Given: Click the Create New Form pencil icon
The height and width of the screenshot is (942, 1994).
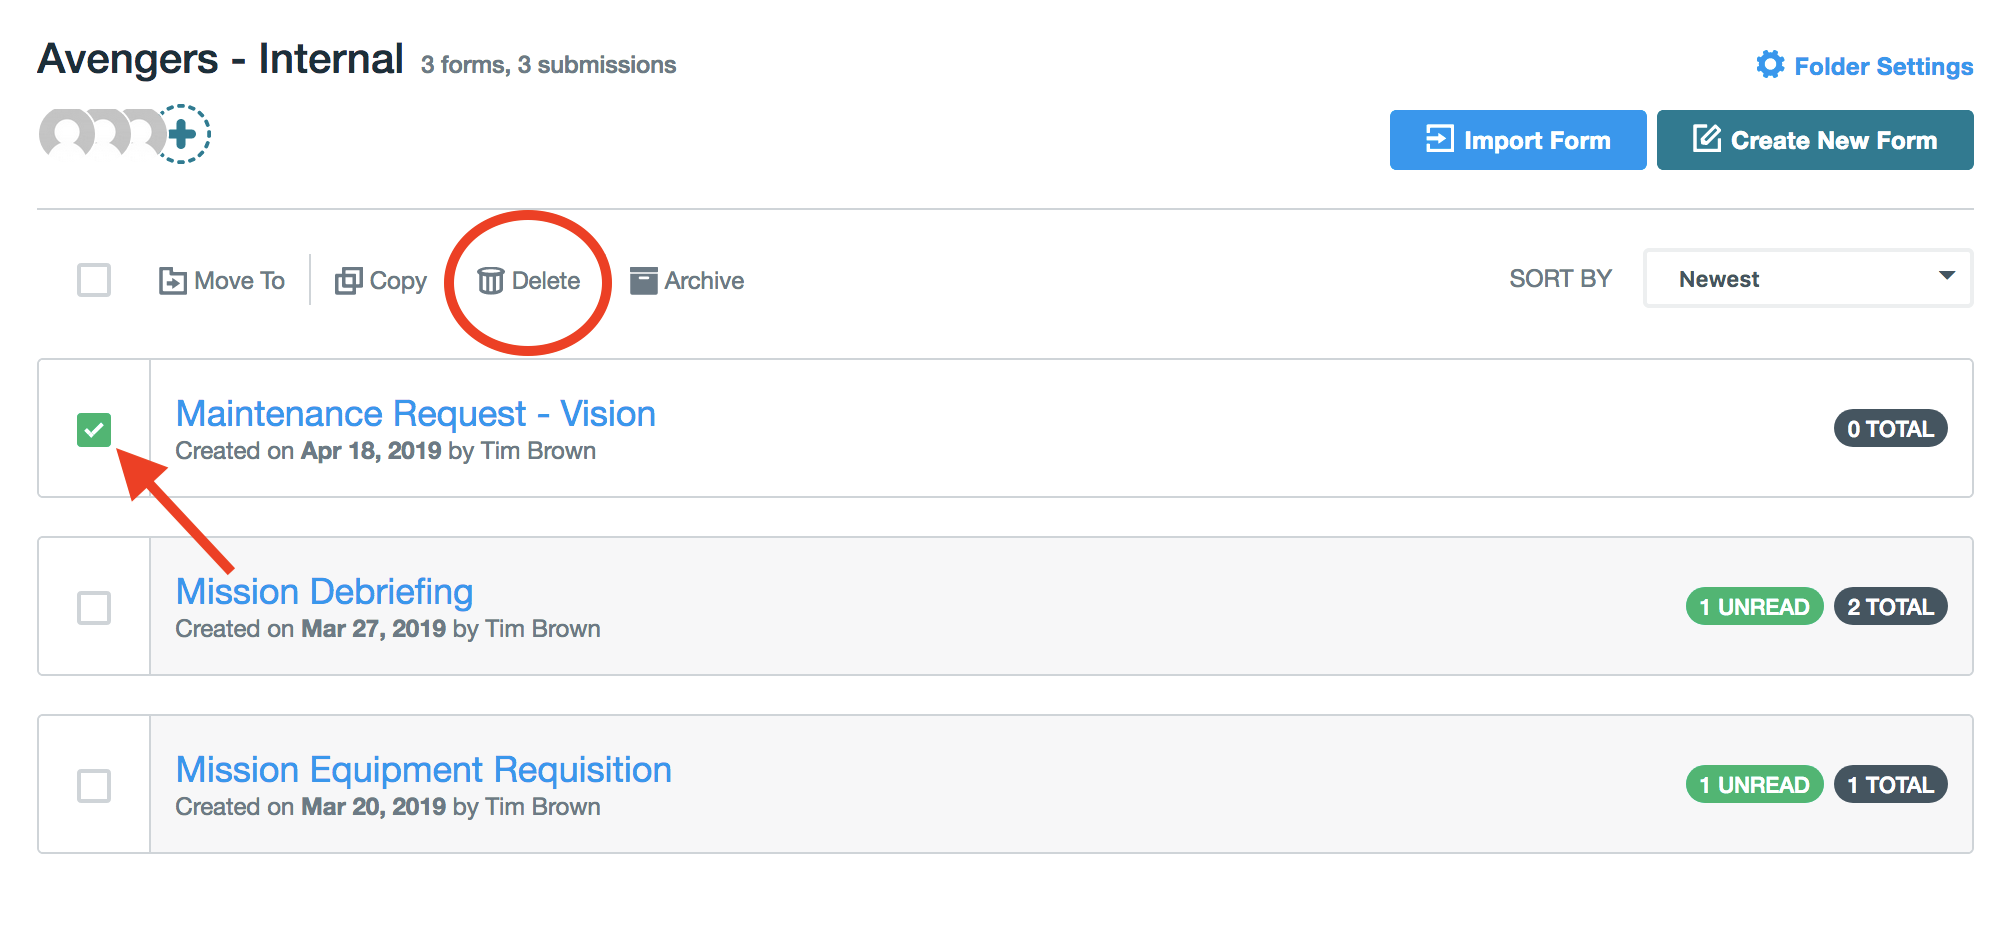Looking at the screenshot, I should pos(1707,139).
